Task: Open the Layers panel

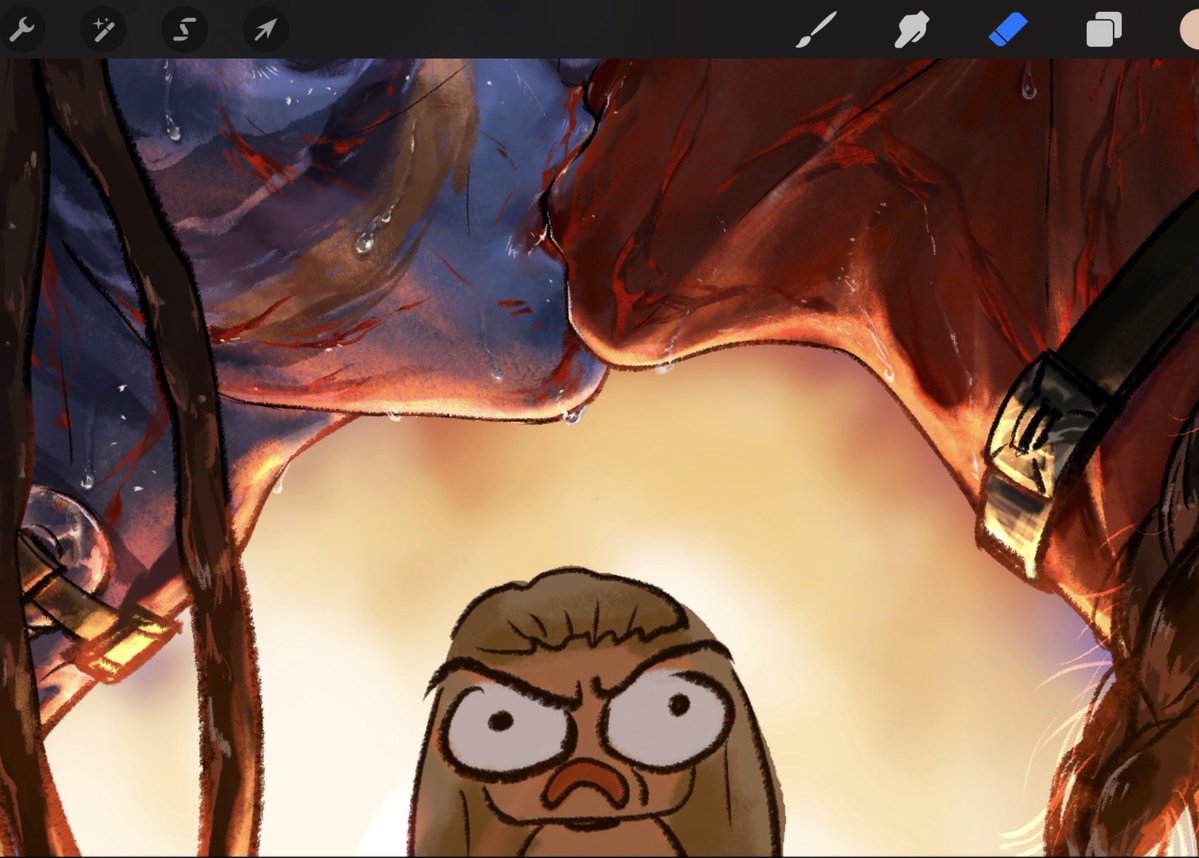Action: pos(1104,31)
